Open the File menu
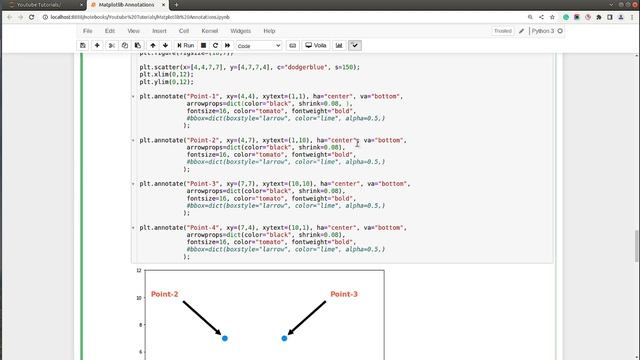Screen dimensions: 640x360 tap(88, 31)
